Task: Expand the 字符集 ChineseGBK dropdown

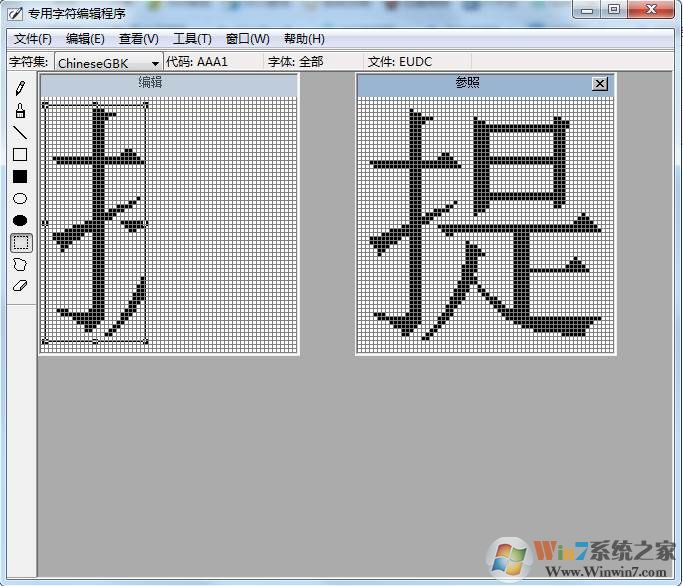Action: click(155, 63)
